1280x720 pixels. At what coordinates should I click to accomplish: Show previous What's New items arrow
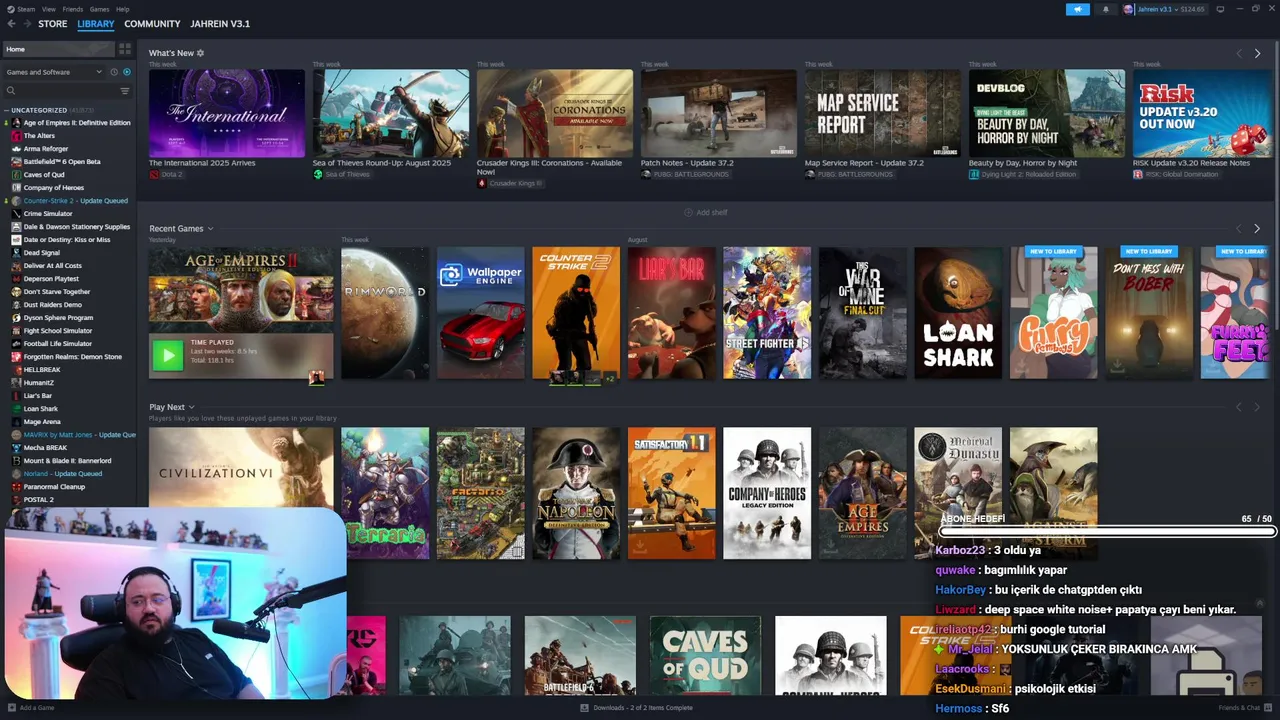point(1239,54)
